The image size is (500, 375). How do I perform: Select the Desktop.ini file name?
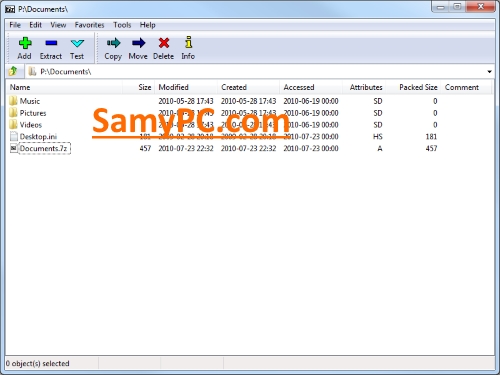pyautogui.click(x=38, y=137)
